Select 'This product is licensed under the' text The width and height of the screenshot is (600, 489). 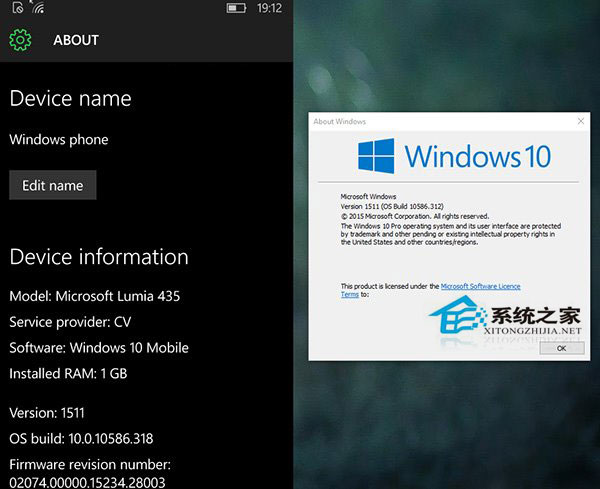[390, 286]
